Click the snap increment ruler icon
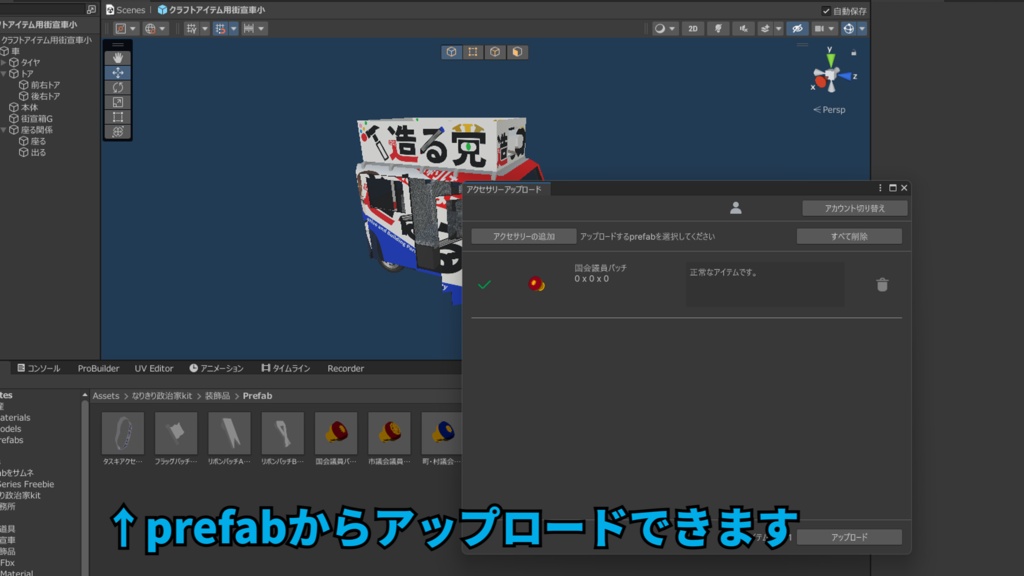The width and height of the screenshot is (1024, 576). point(249,29)
